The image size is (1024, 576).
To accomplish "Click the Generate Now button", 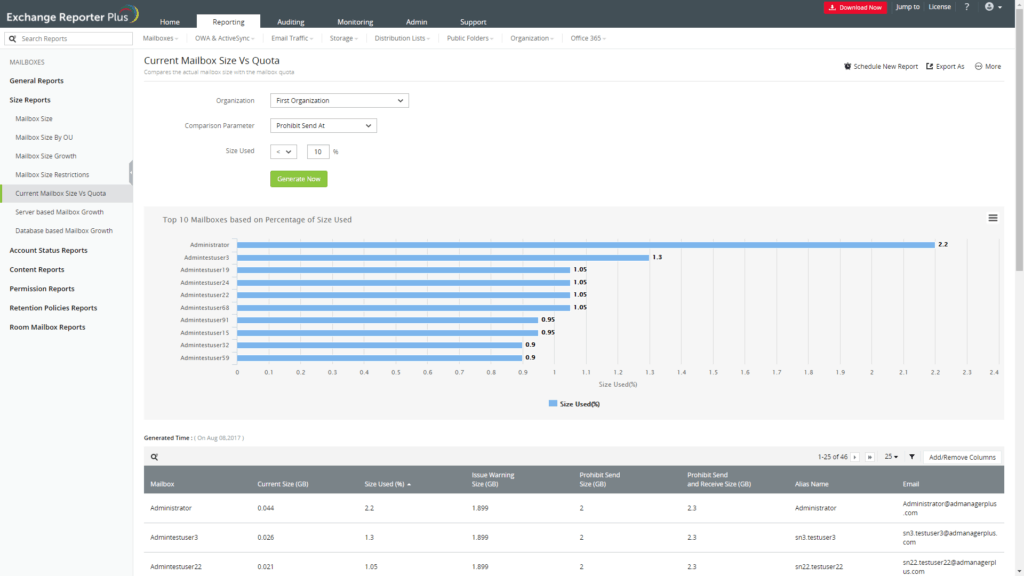I will (298, 179).
